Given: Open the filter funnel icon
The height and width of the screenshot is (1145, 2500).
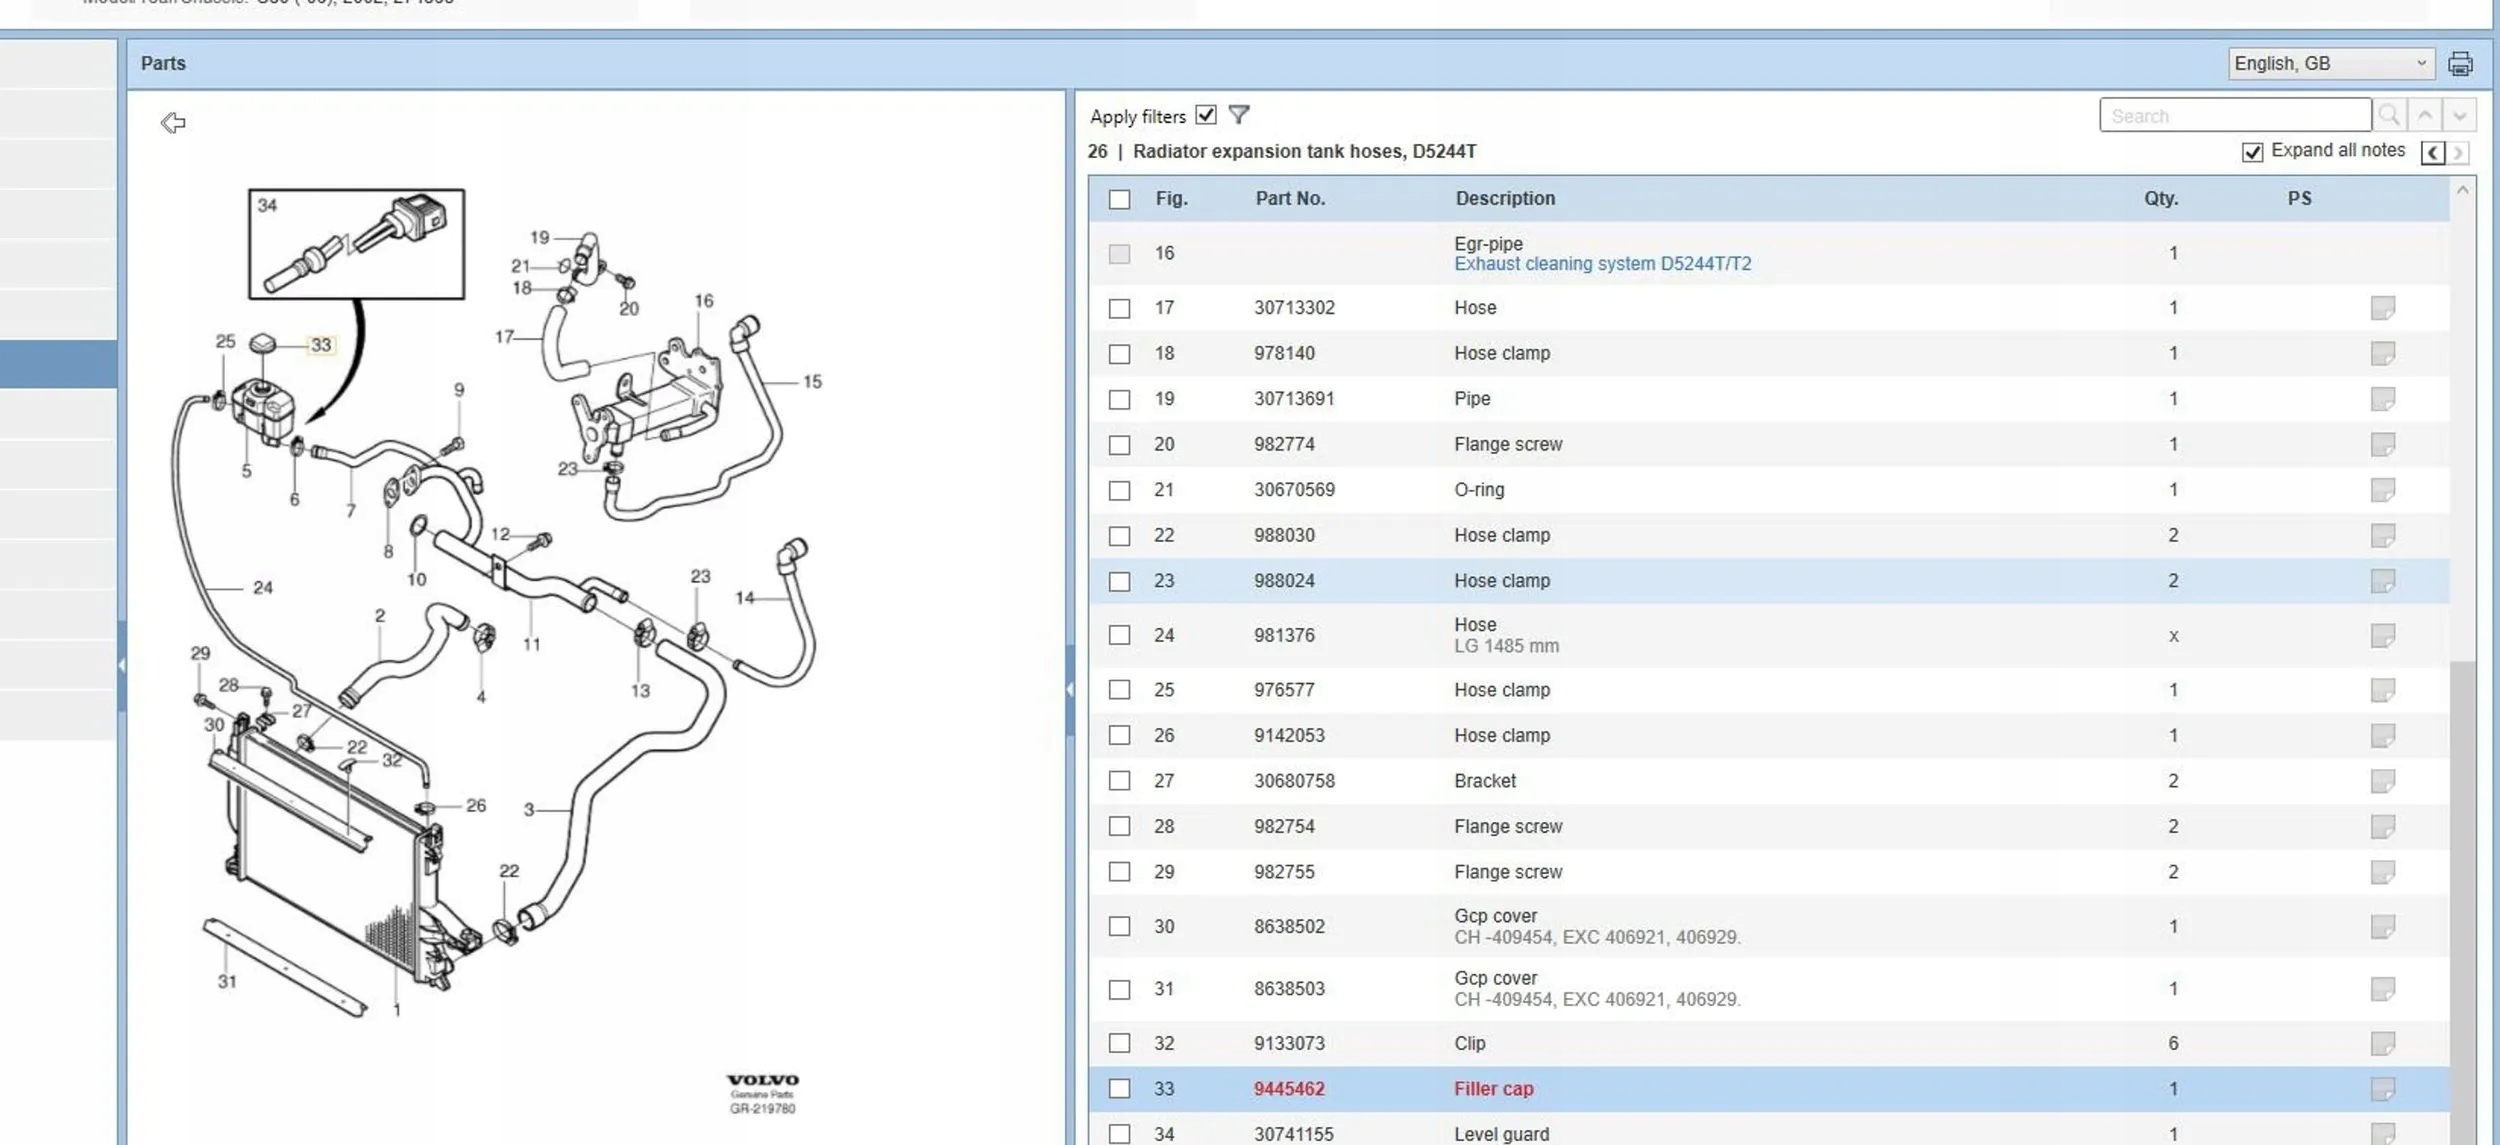Looking at the screenshot, I should tap(1239, 115).
